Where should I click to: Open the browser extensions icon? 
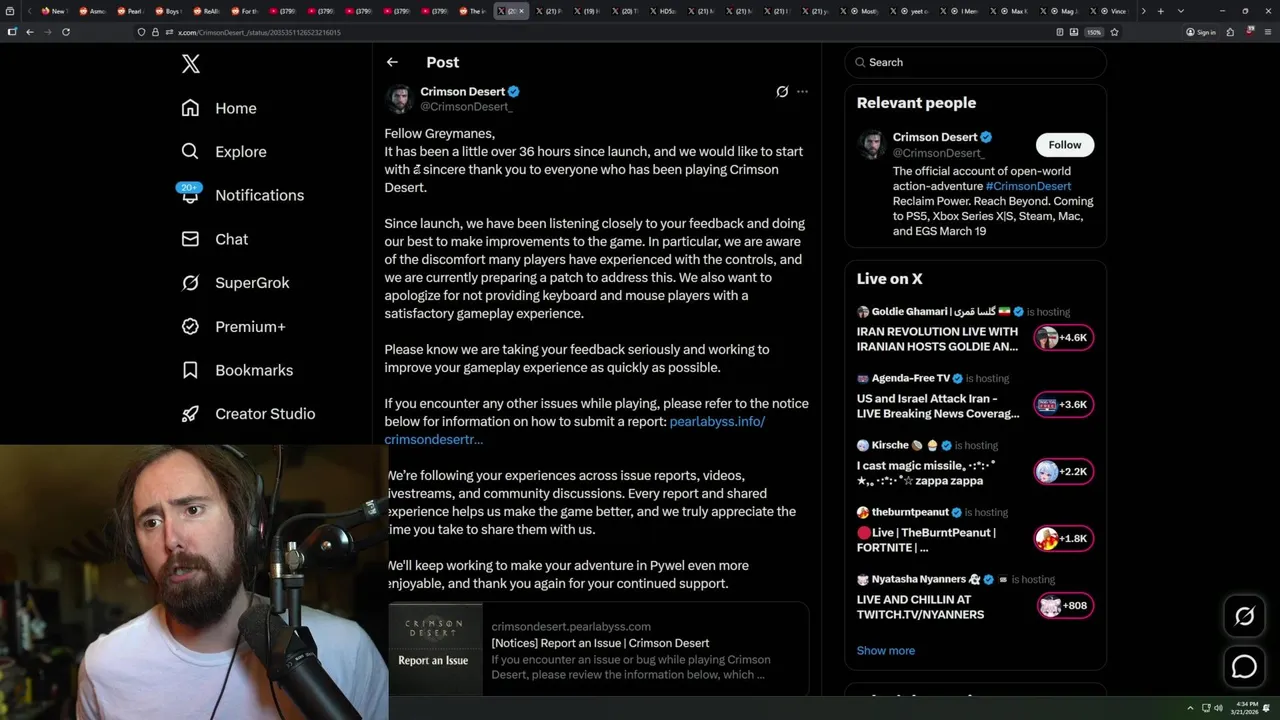(x=1230, y=32)
